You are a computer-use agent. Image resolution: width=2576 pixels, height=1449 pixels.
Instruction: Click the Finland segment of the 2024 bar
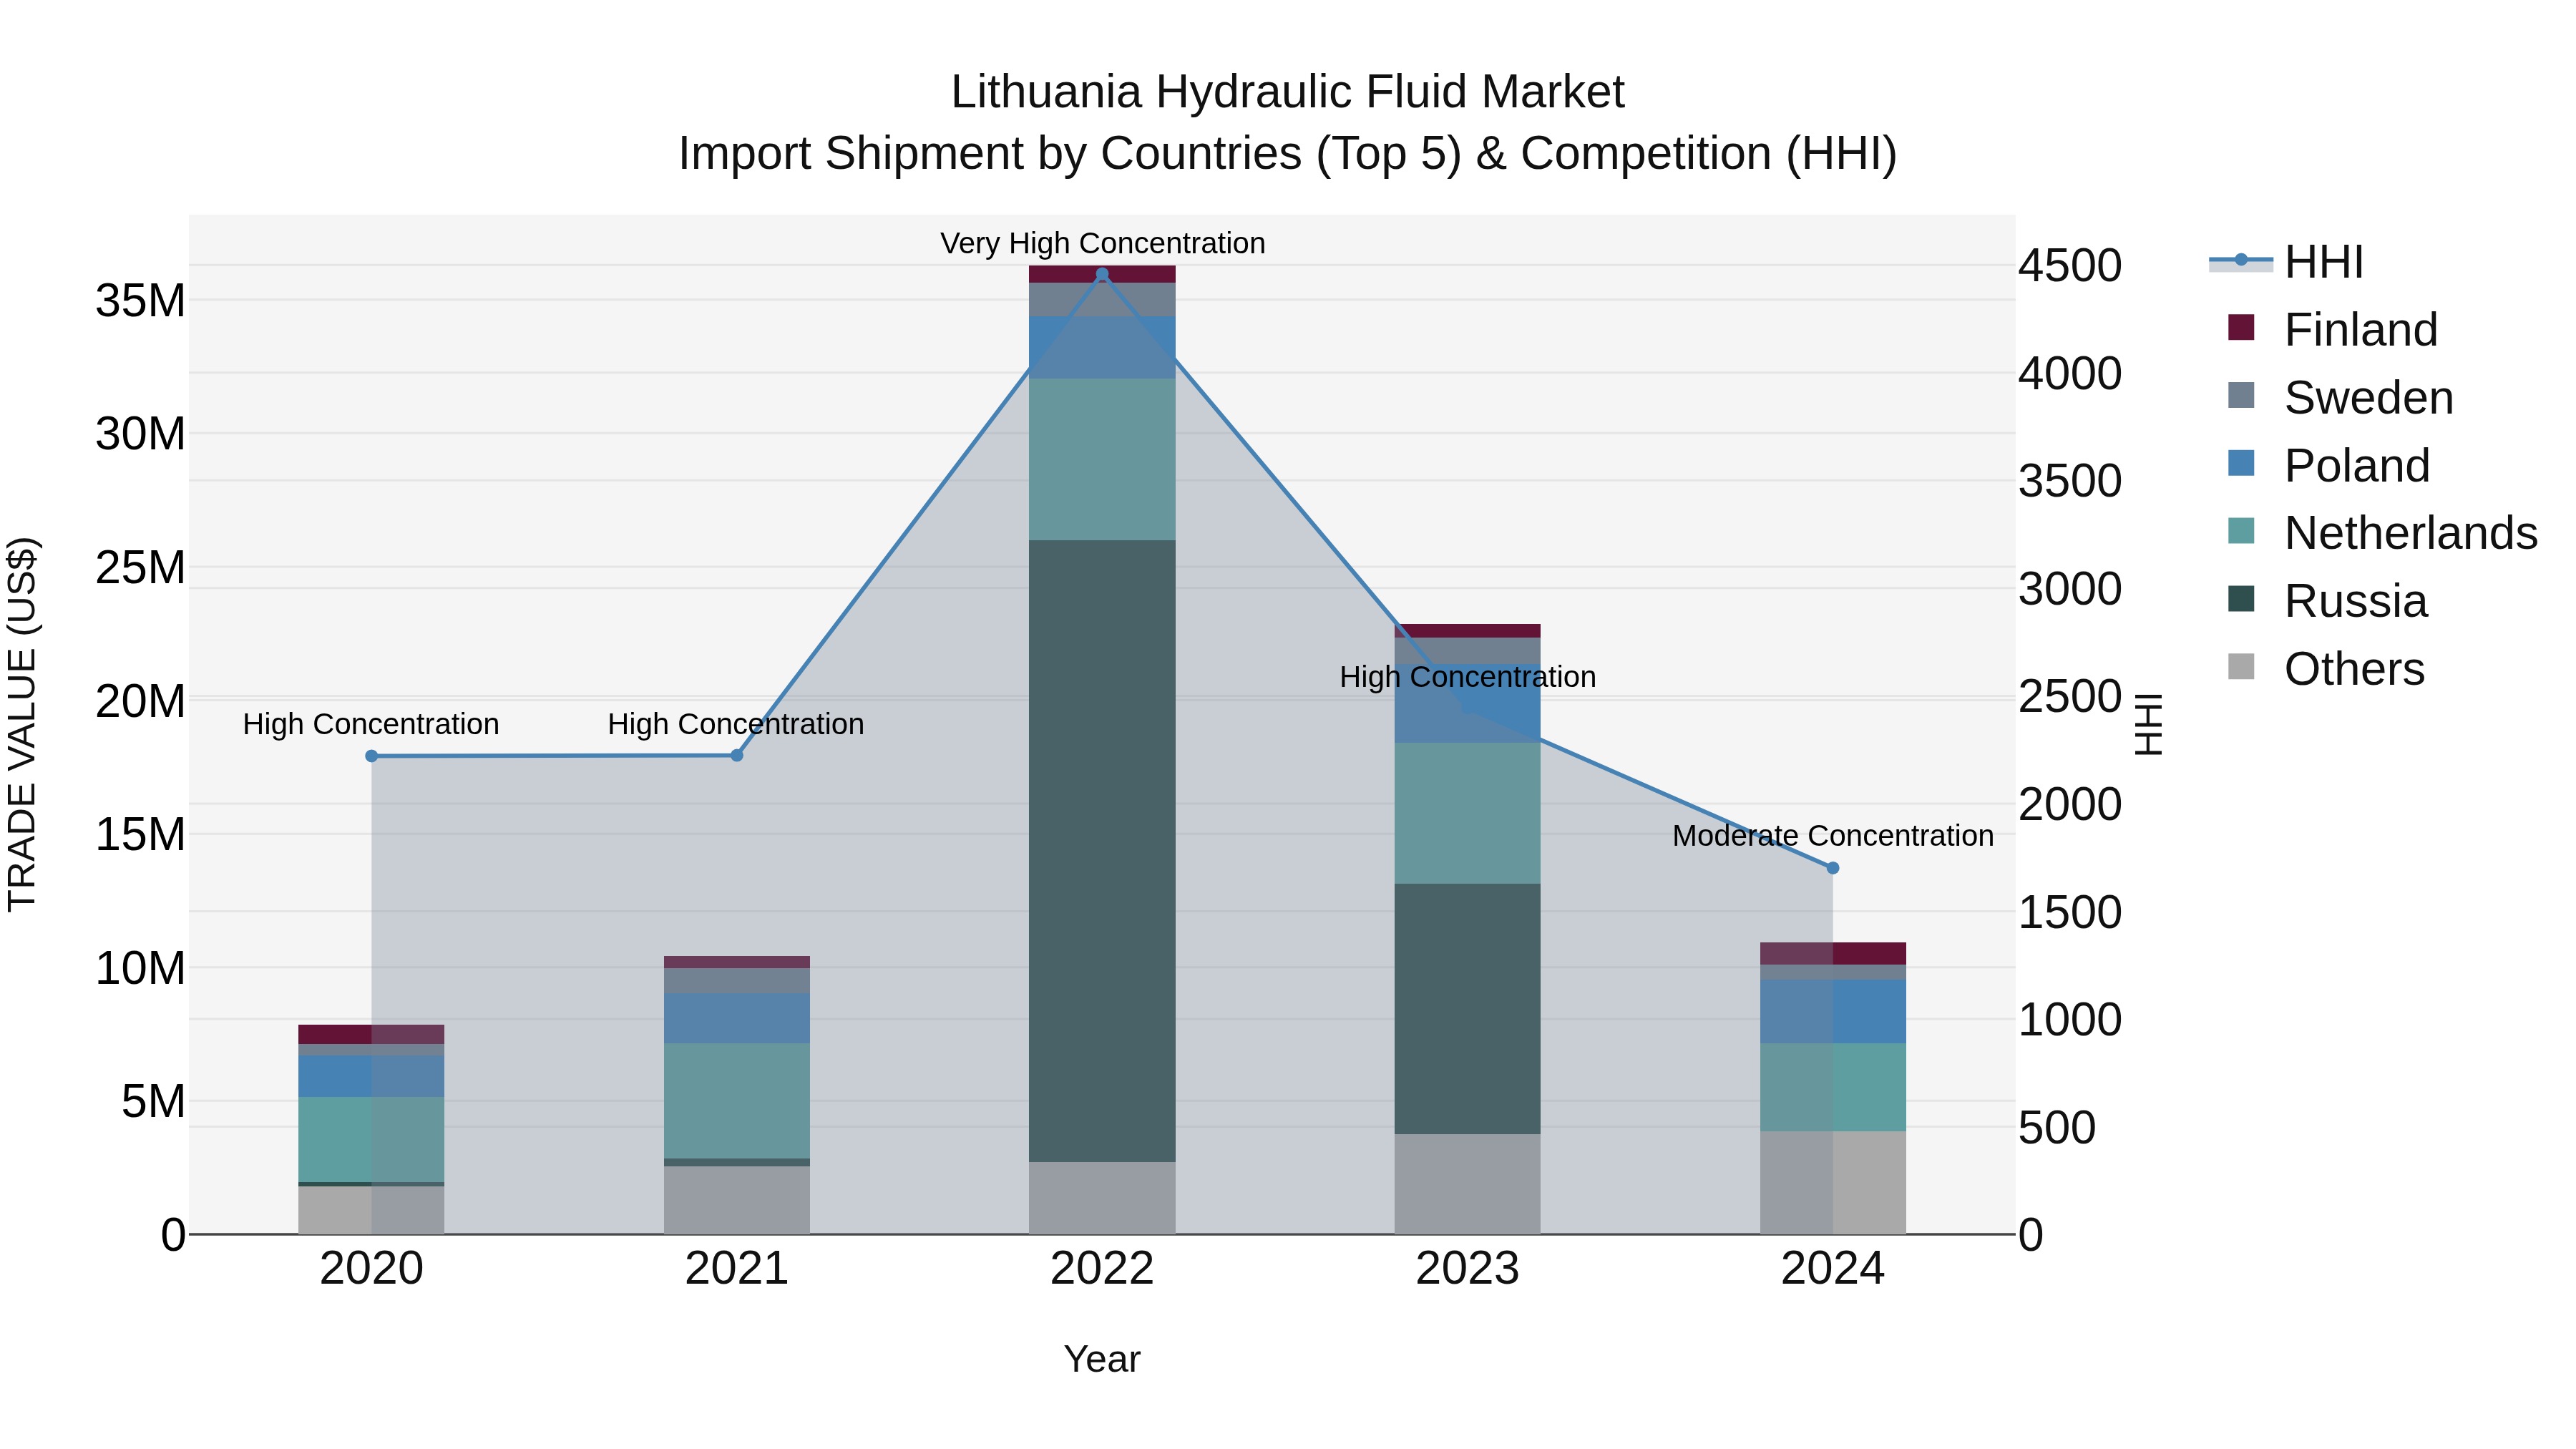(x=1833, y=953)
